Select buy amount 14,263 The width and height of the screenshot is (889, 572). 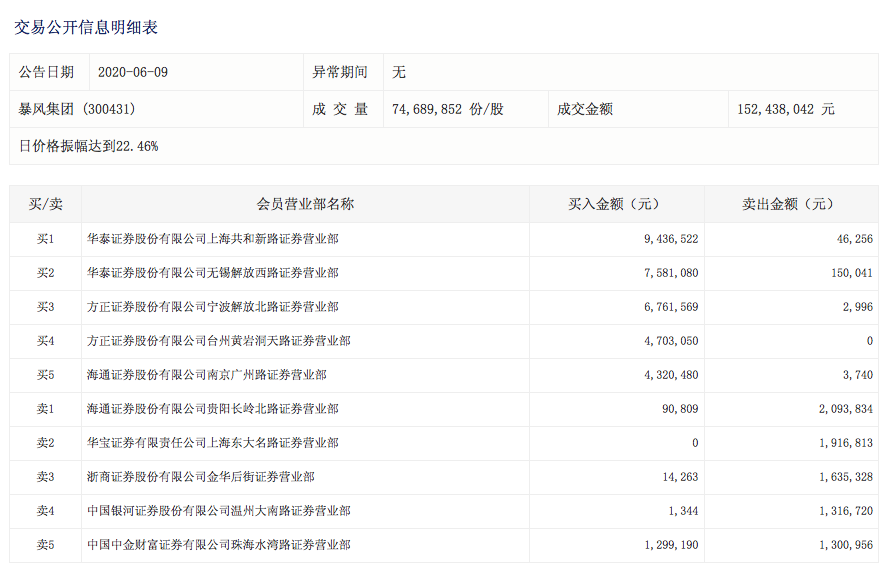680,477
